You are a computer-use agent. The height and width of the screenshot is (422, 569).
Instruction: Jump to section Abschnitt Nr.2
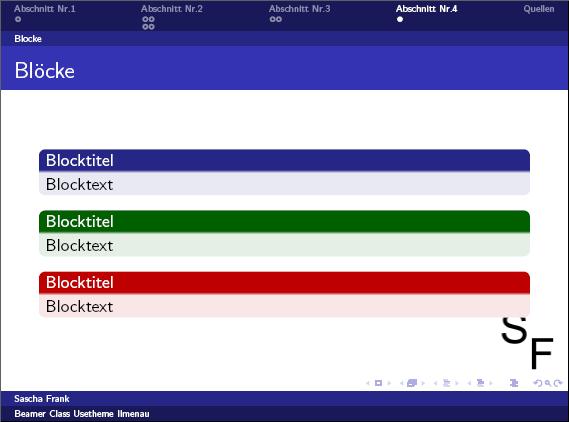(172, 9)
